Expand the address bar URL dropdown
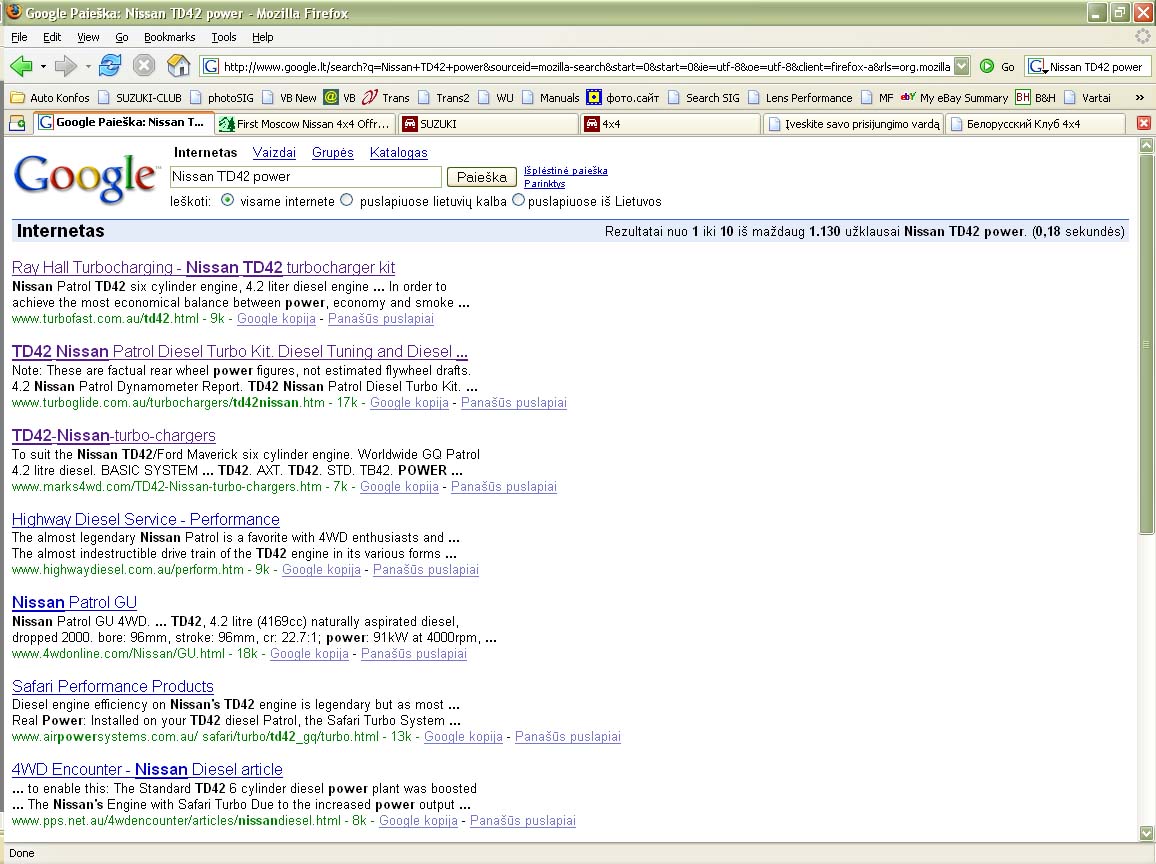This screenshot has height=864, width=1156. [x=961, y=66]
